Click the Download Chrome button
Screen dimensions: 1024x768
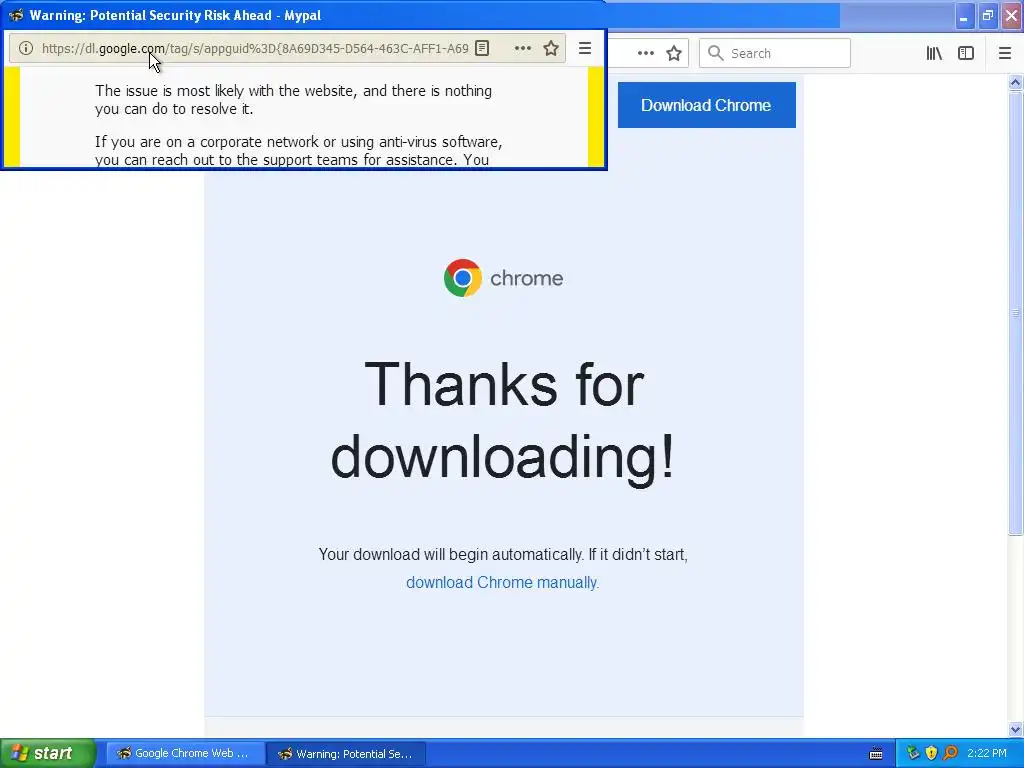pyautogui.click(x=707, y=105)
